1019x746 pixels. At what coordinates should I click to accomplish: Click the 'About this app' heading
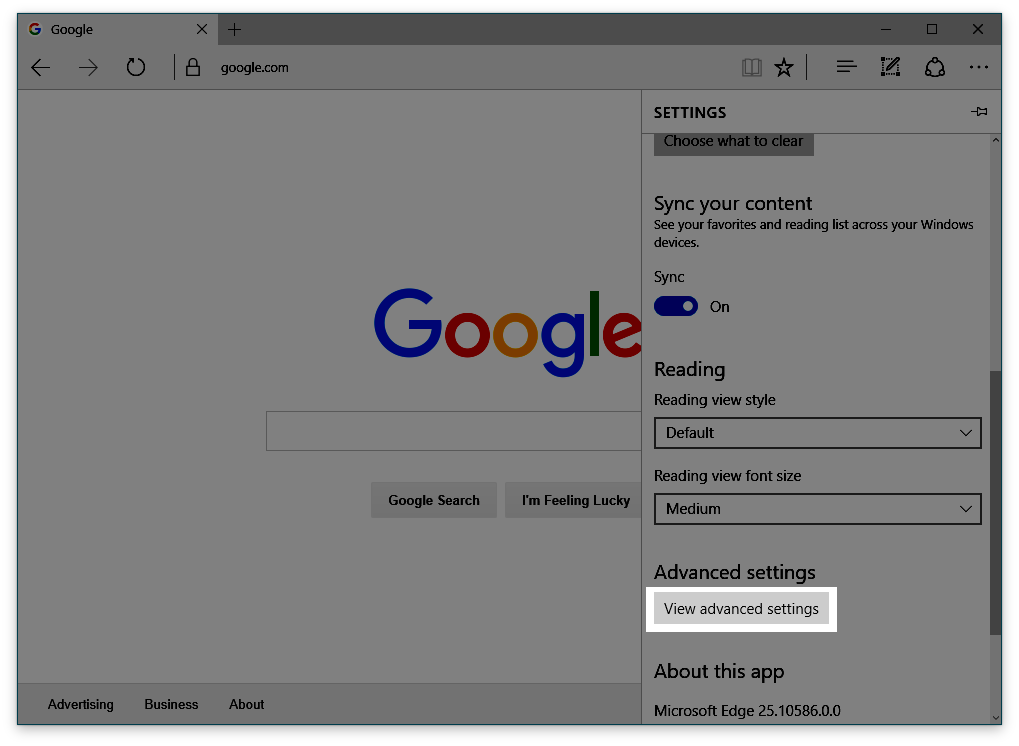pyautogui.click(x=719, y=671)
